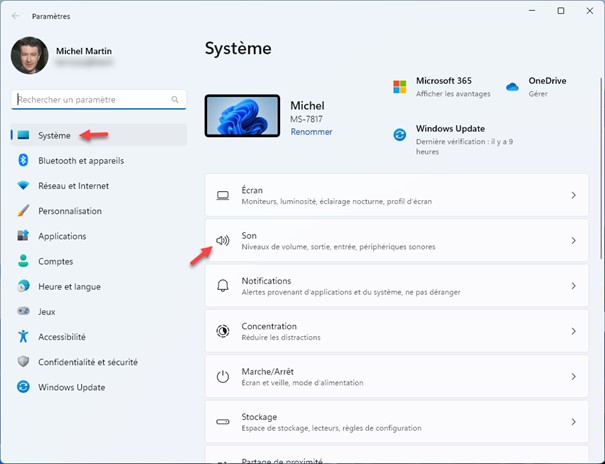
Task: Go to Personnalisation in the sidebar
Action: (70, 211)
